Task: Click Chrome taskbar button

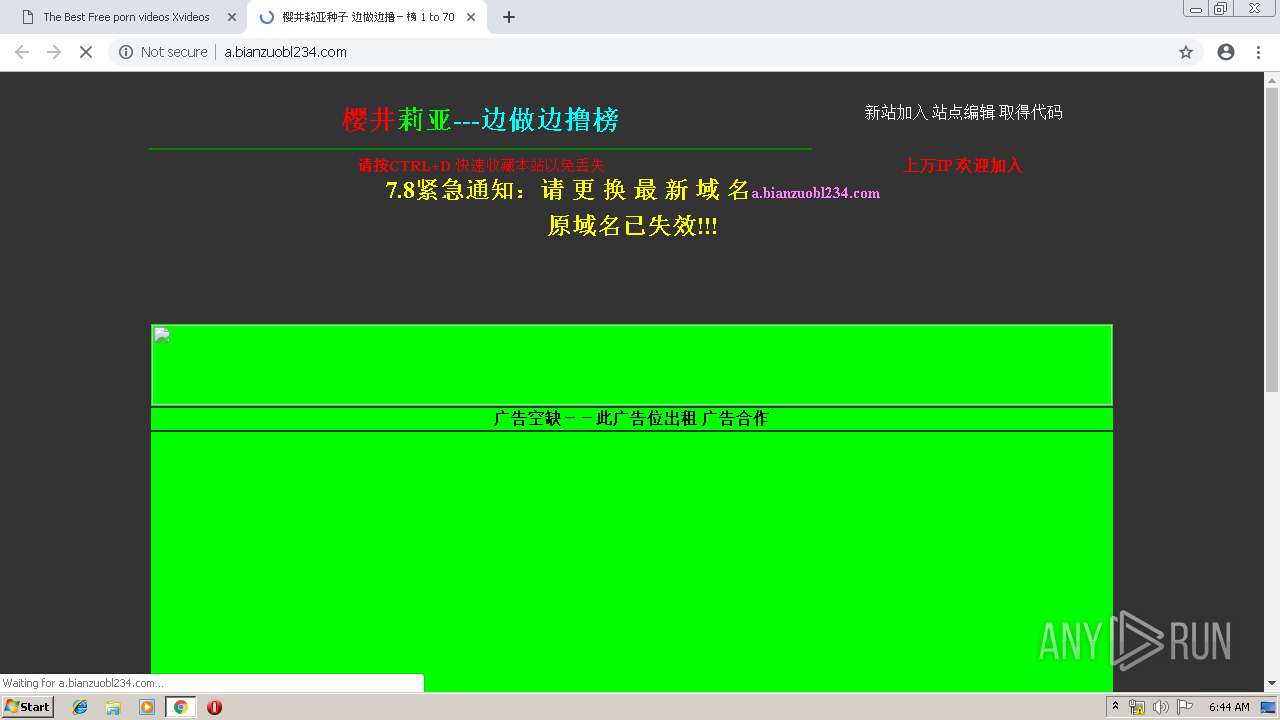Action: click(180, 707)
